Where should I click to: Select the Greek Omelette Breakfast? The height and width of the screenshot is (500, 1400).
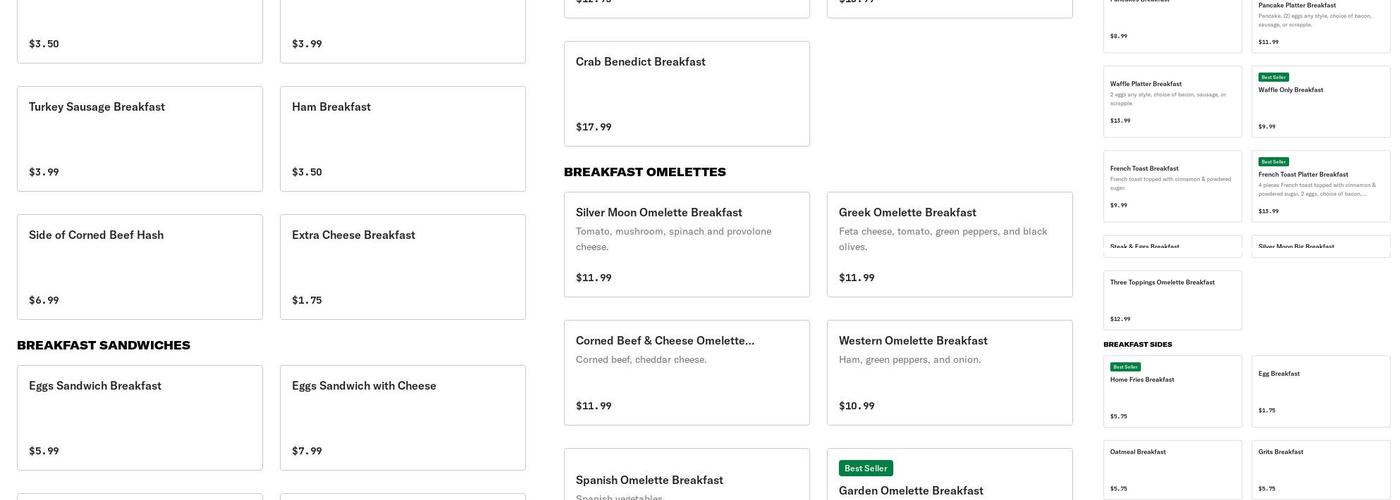click(x=950, y=244)
